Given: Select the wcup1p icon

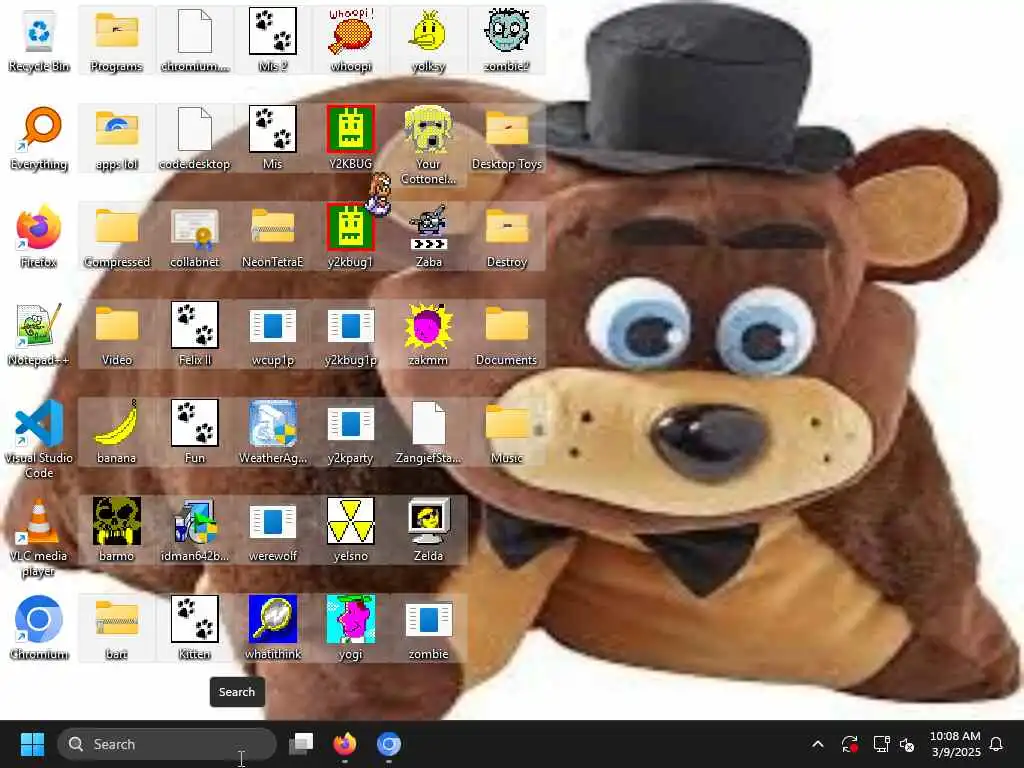Looking at the screenshot, I should (272, 333).
